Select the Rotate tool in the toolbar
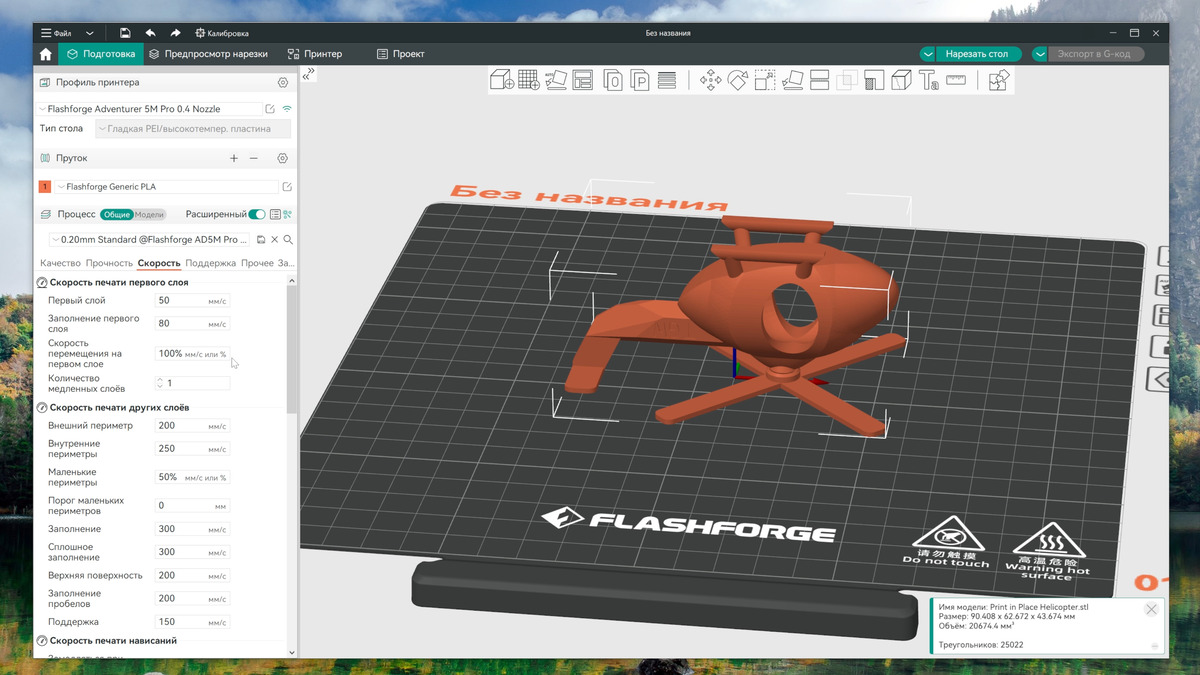1200x675 pixels. tap(738, 80)
